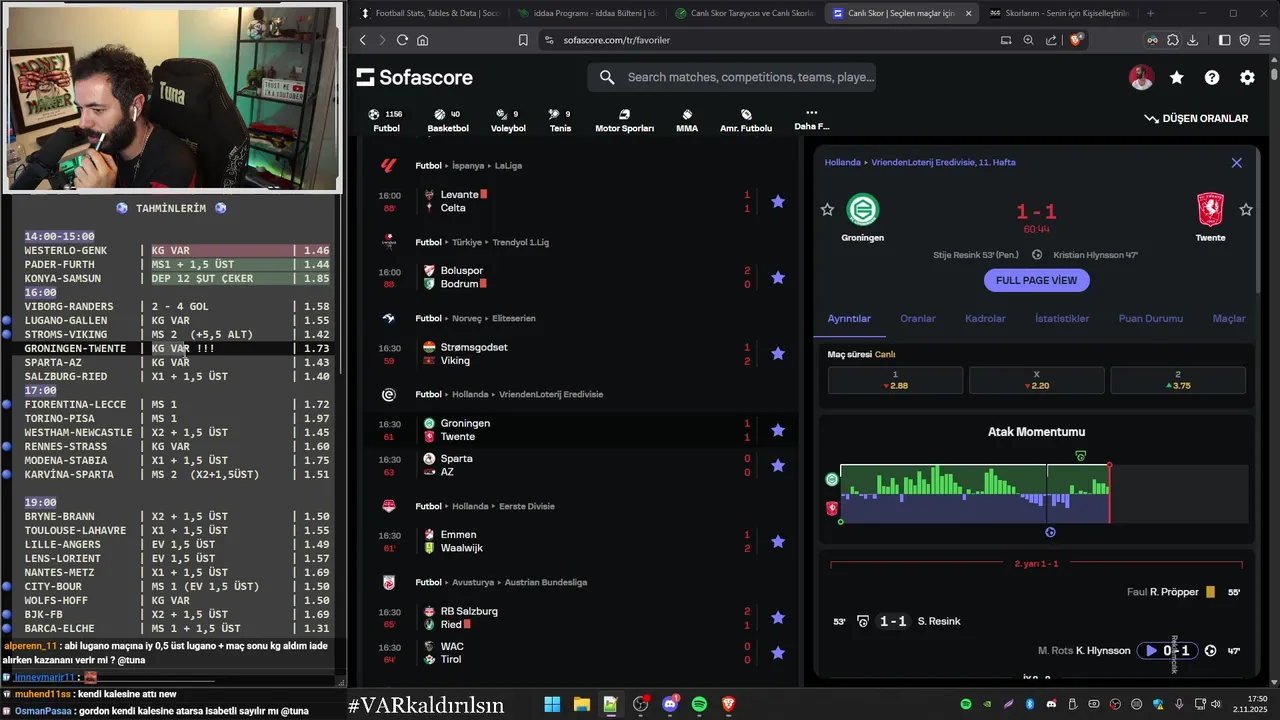Screen dimensions: 1280x720
Task: Expand the Daha Fazla sports menu
Action: [x=811, y=120]
